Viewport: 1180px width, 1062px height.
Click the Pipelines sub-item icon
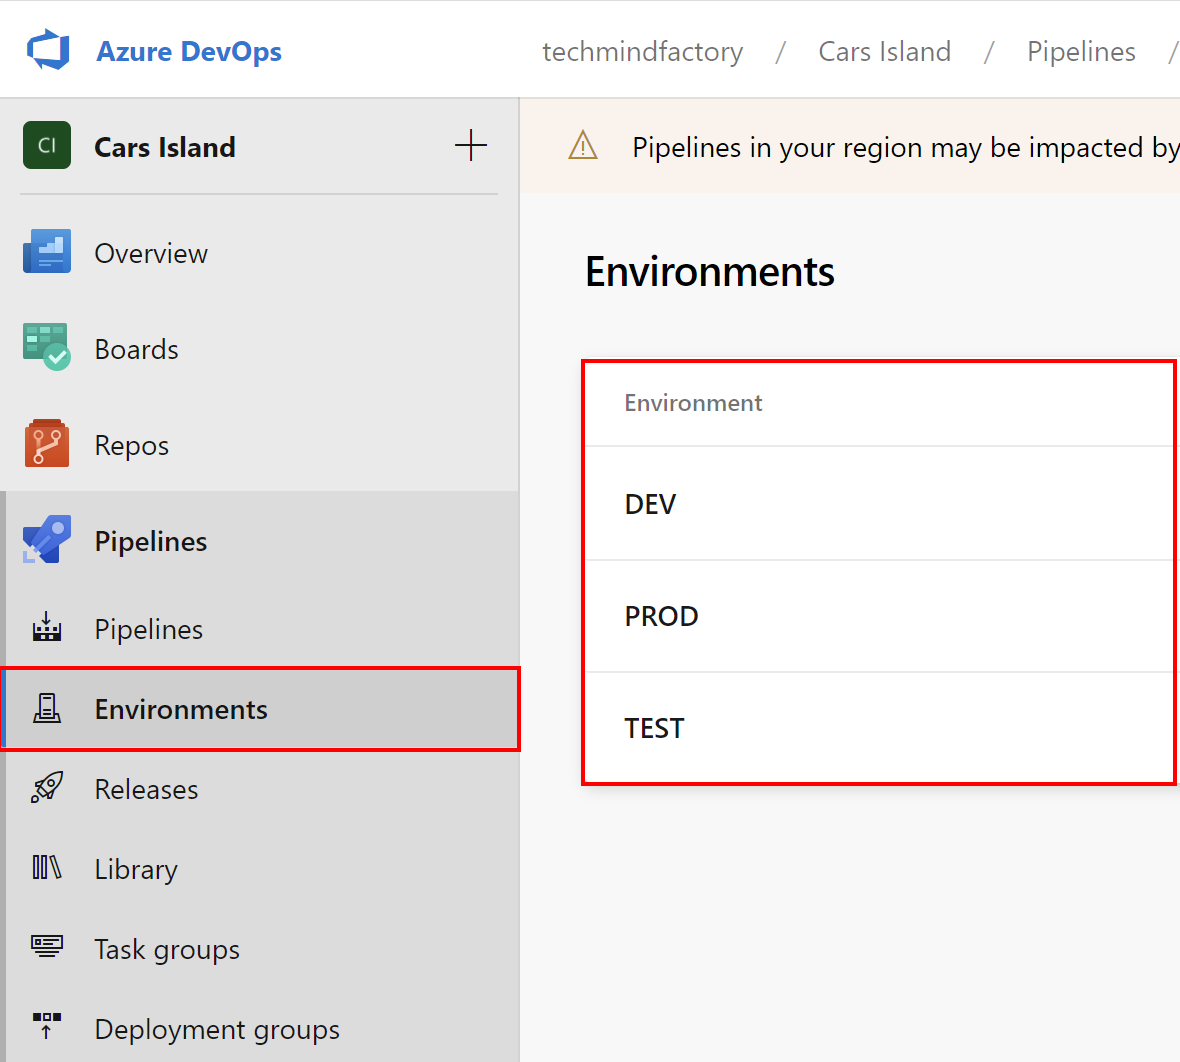pyautogui.click(x=47, y=627)
